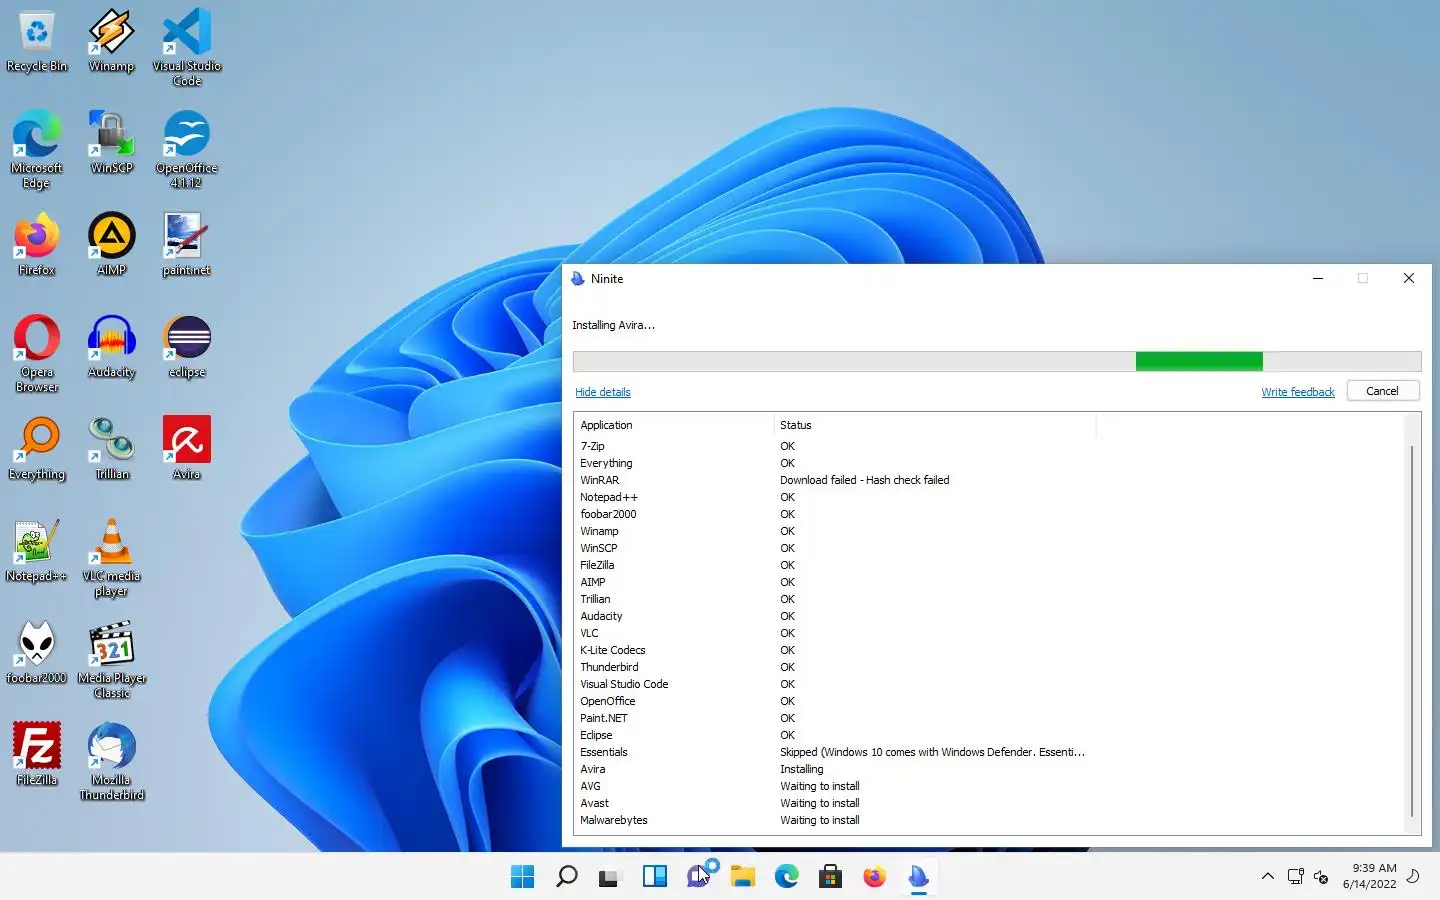Cancel the Ninite installation

1382,391
